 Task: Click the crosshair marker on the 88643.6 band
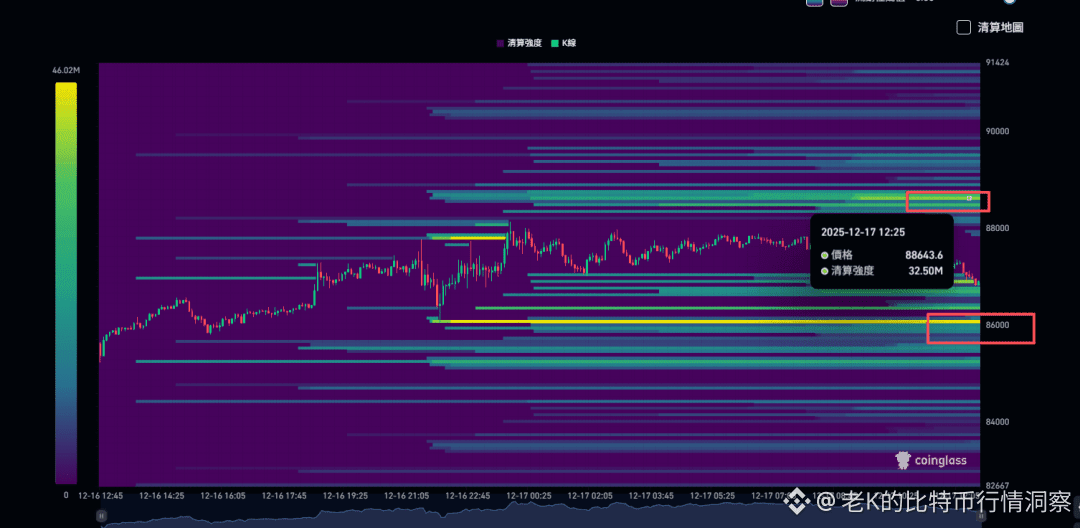pos(969,198)
